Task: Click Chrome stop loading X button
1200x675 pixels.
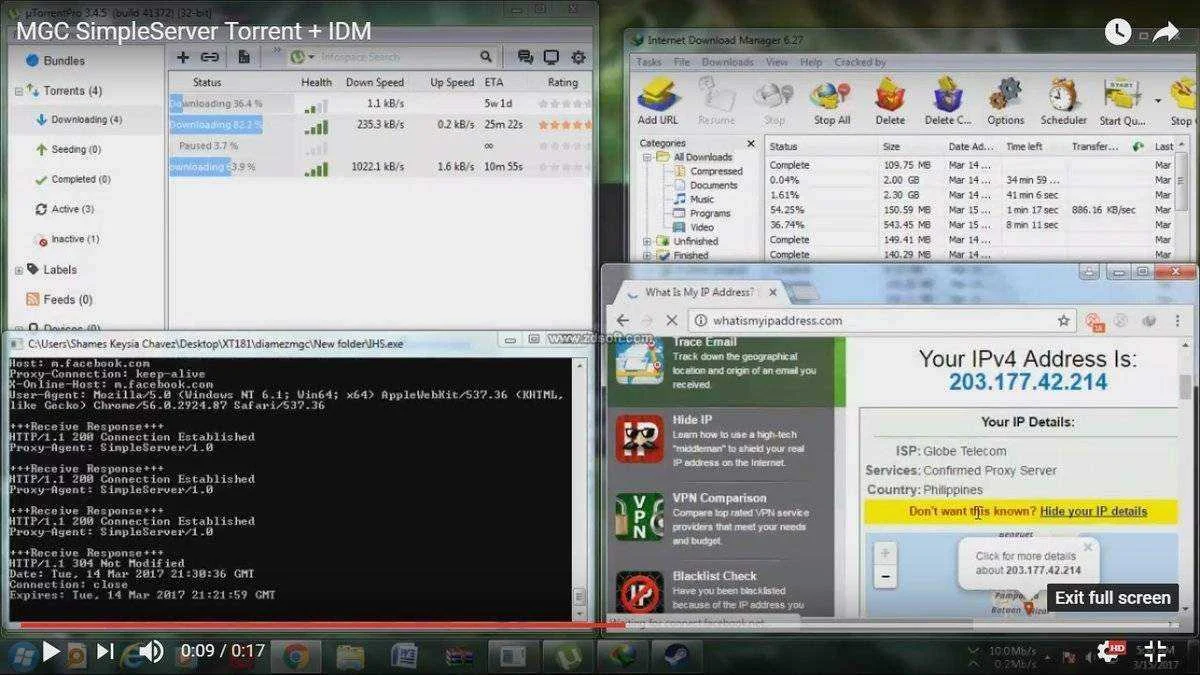Action: tap(671, 321)
